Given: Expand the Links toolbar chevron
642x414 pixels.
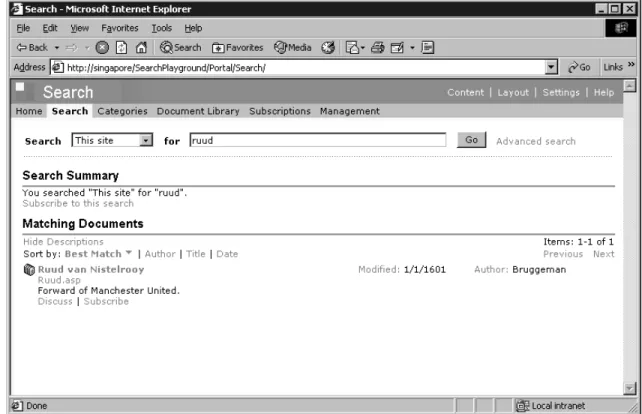Looking at the screenshot, I should click(x=631, y=64).
